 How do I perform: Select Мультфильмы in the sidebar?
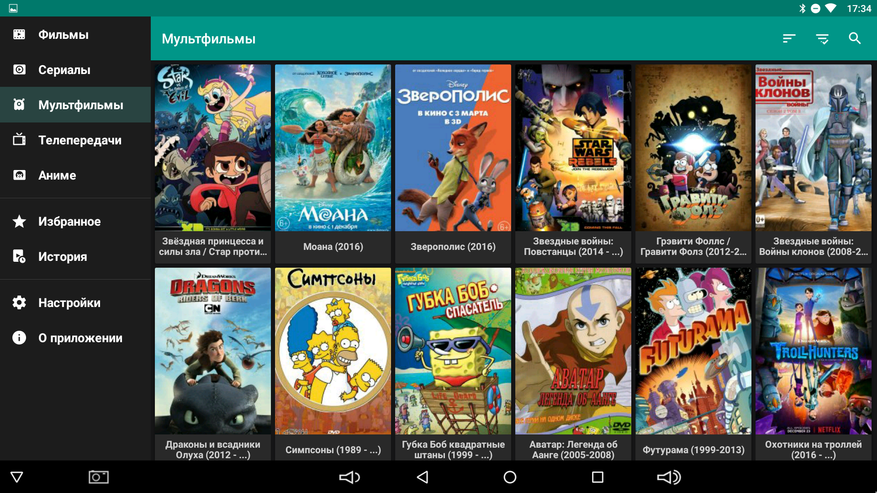76,105
